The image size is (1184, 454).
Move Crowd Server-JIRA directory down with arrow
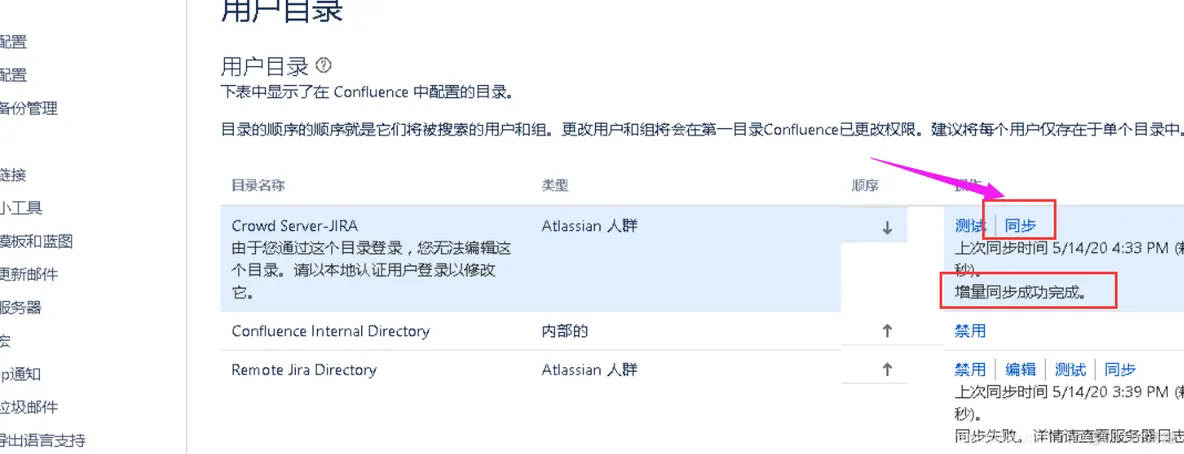[886, 227]
